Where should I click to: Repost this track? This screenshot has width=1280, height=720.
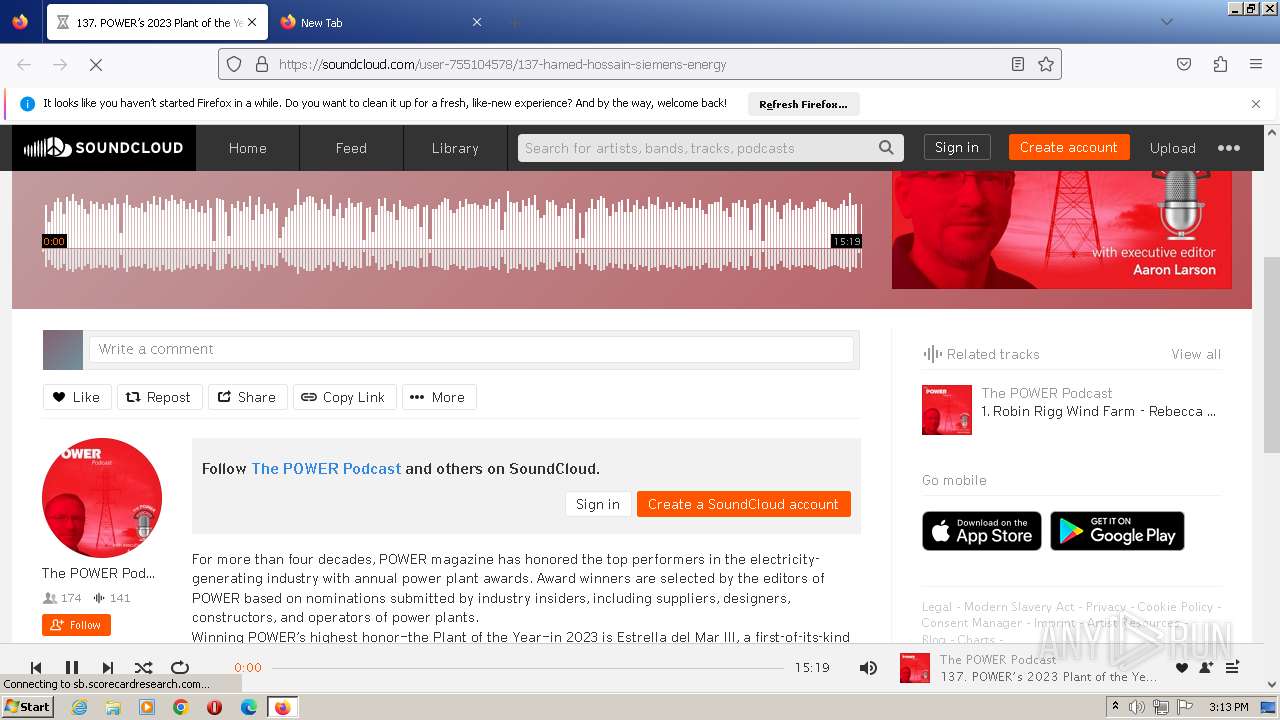[158, 397]
